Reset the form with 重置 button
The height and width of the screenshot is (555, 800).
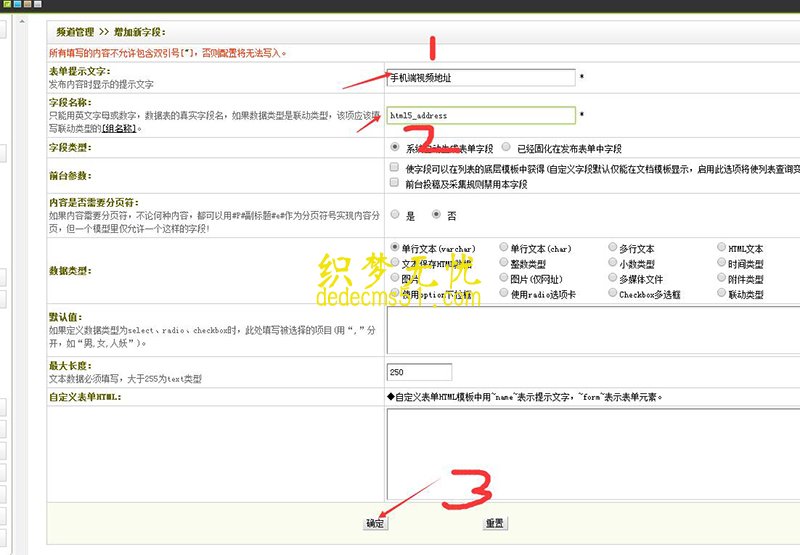494,523
